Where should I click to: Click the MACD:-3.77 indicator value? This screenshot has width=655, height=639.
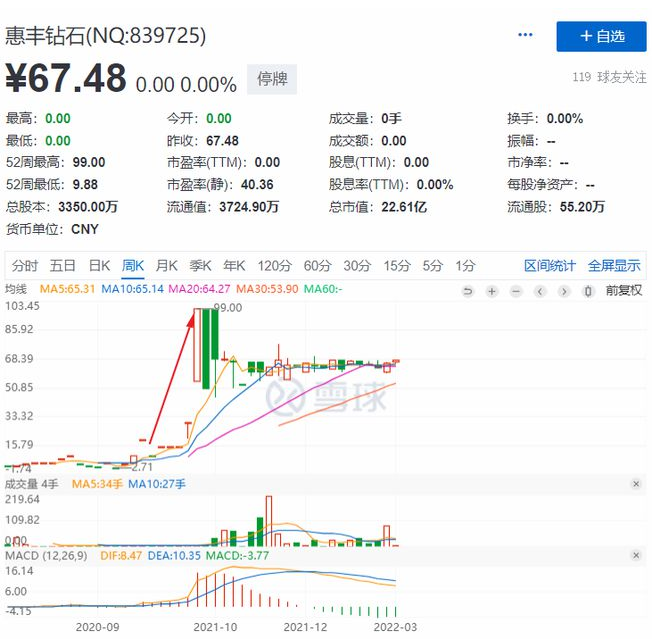click(237, 555)
